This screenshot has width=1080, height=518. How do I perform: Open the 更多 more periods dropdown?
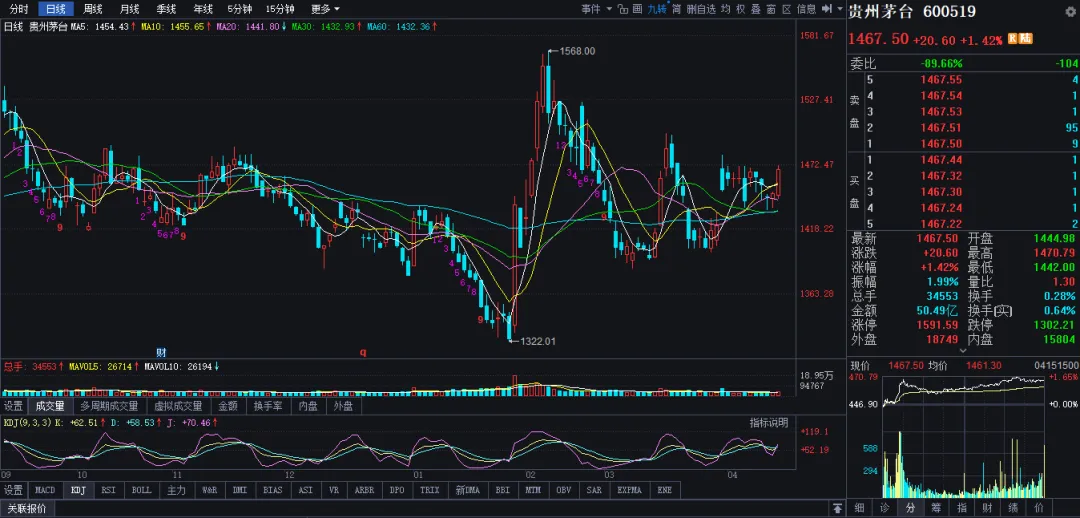[x=325, y=9]
